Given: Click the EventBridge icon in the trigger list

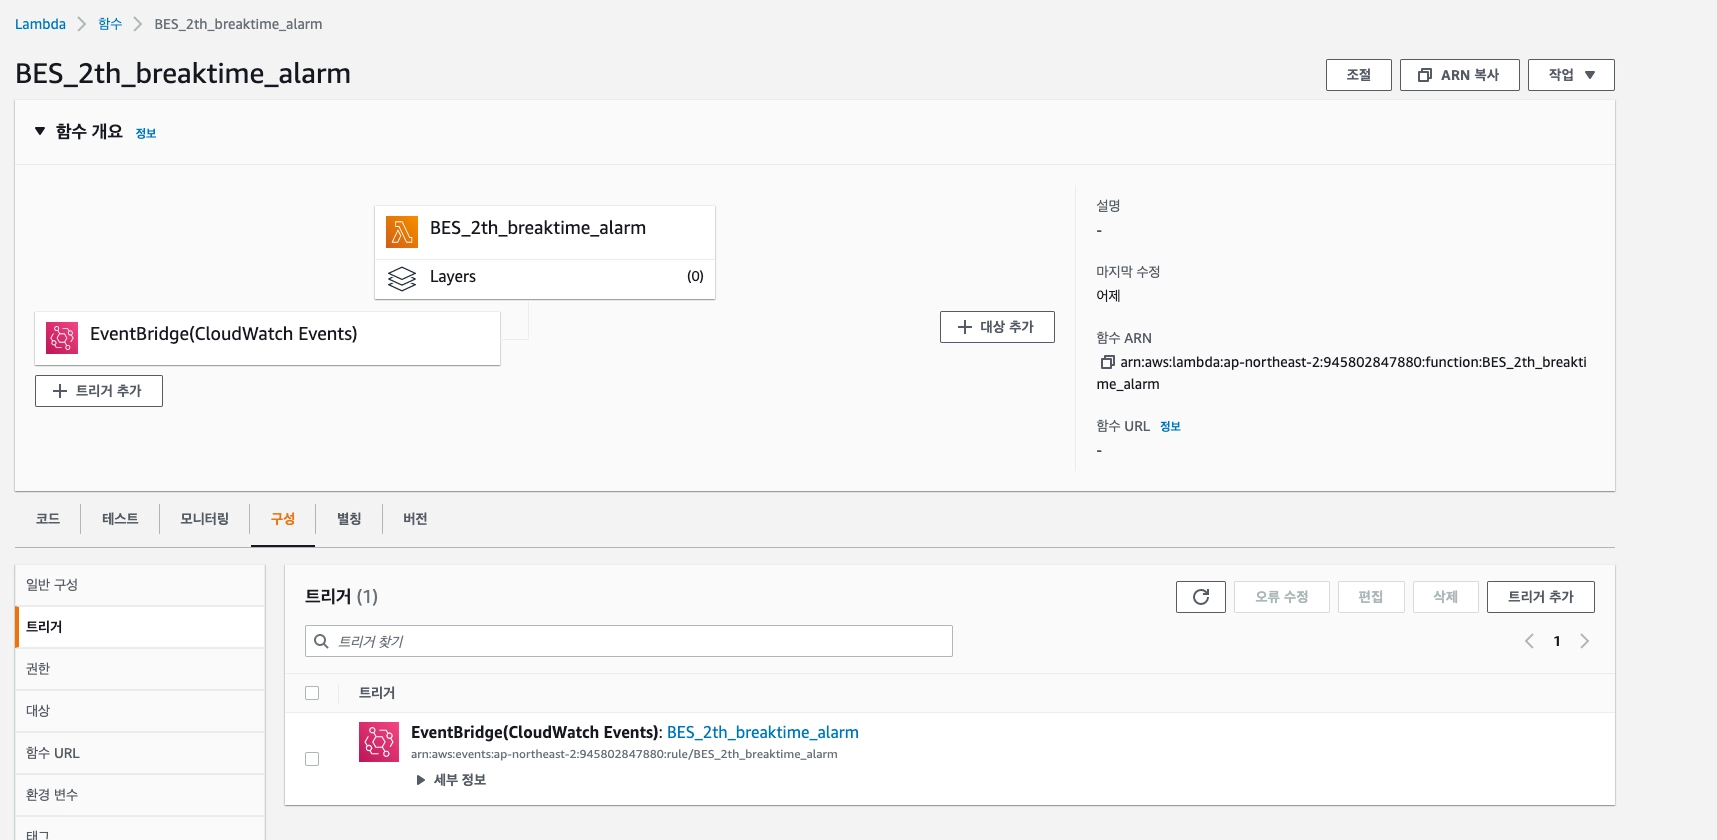Looking at the screenshot, I should click(x=379, y=742).
